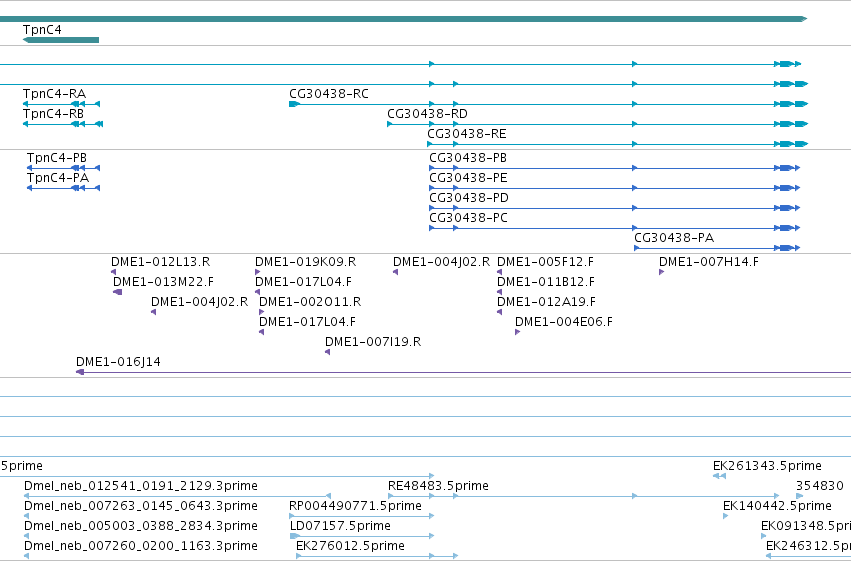The width and height of the screenshot is (851, 561).
Task: Select protein CG30438-PE
Action: point(468,178)
